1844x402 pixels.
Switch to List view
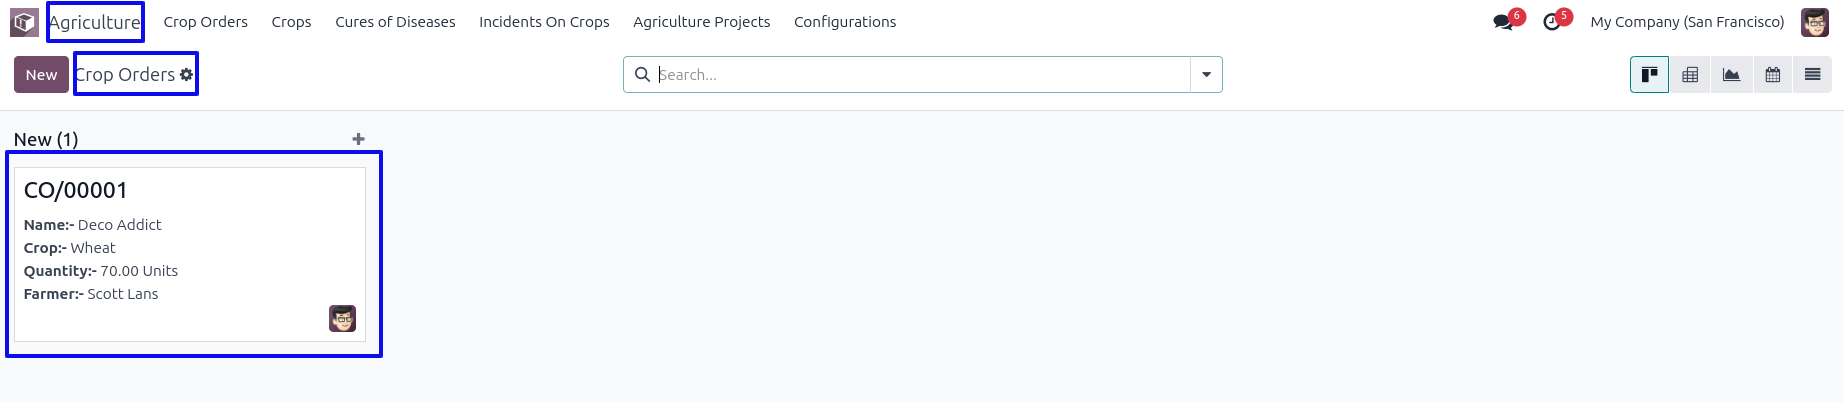(x=1812, y=75)
